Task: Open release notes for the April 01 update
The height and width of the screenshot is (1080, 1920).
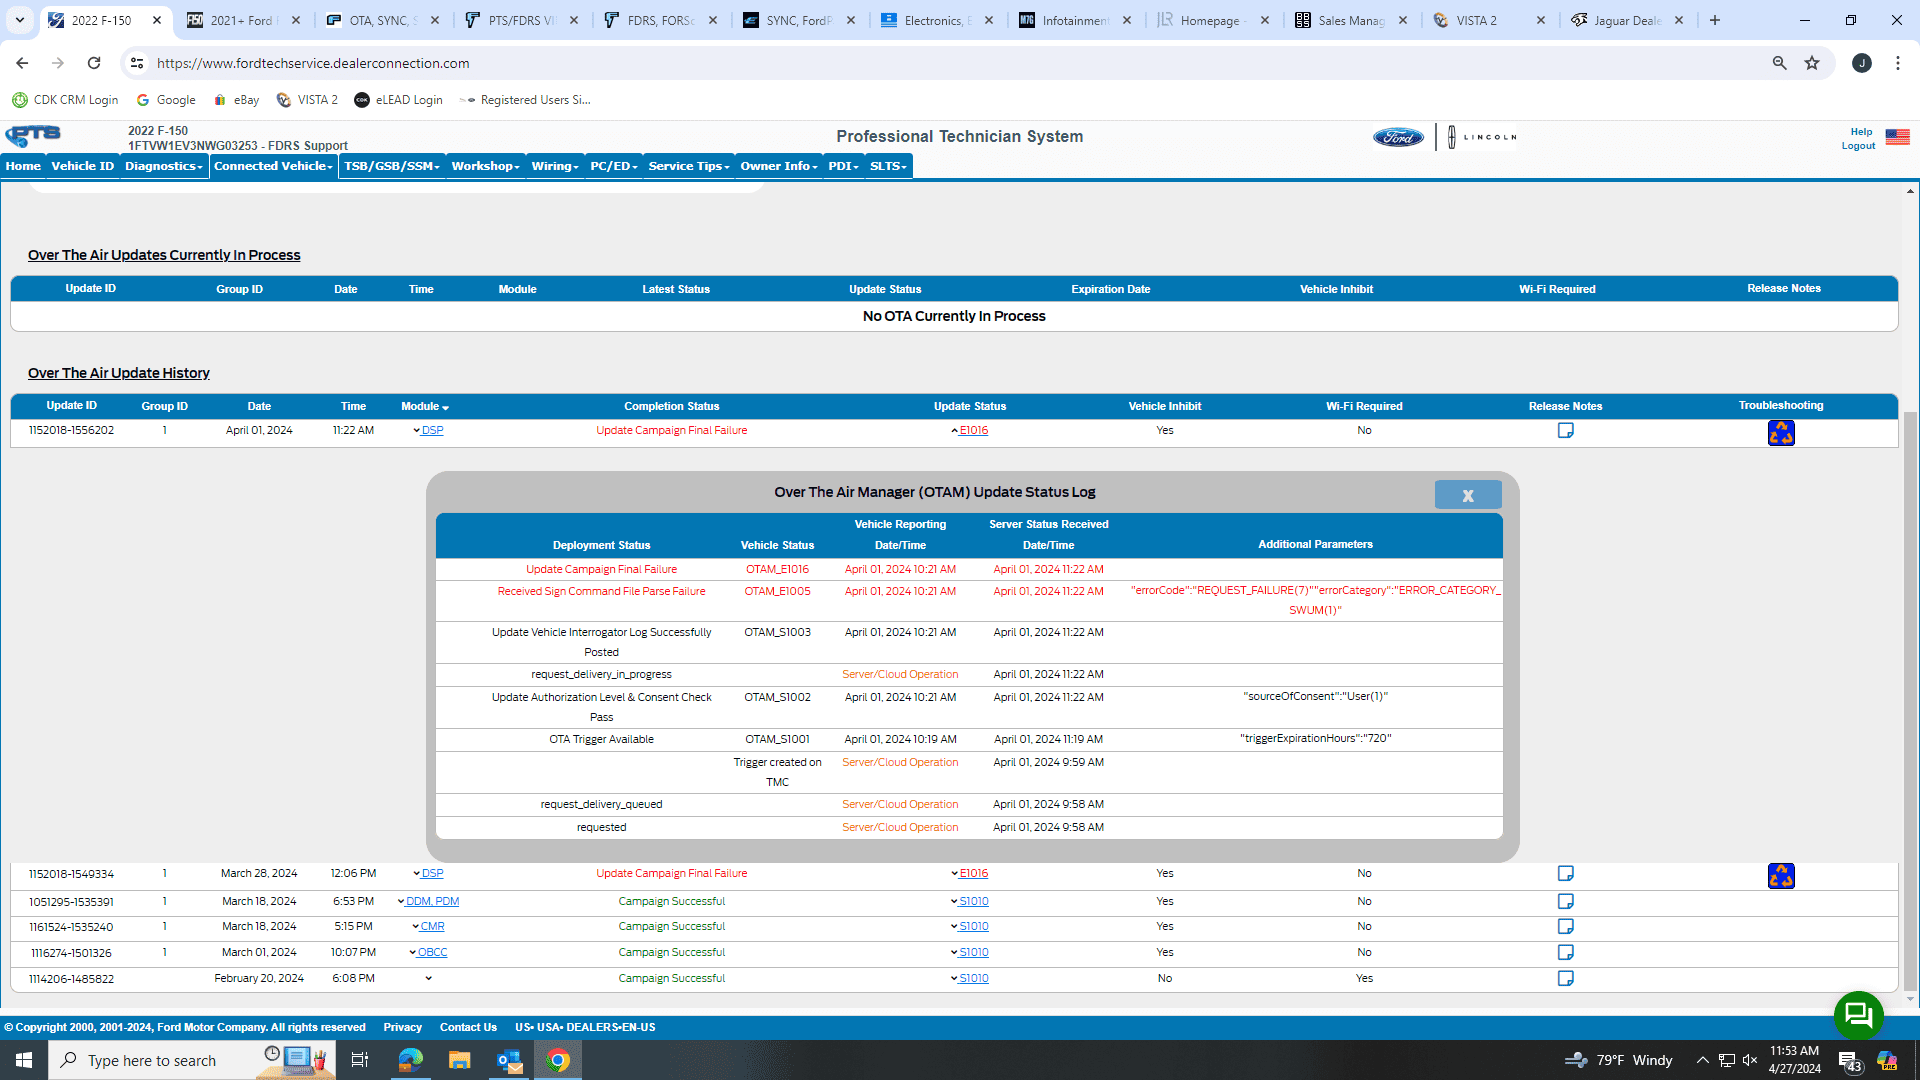Action: point(1565,431)
